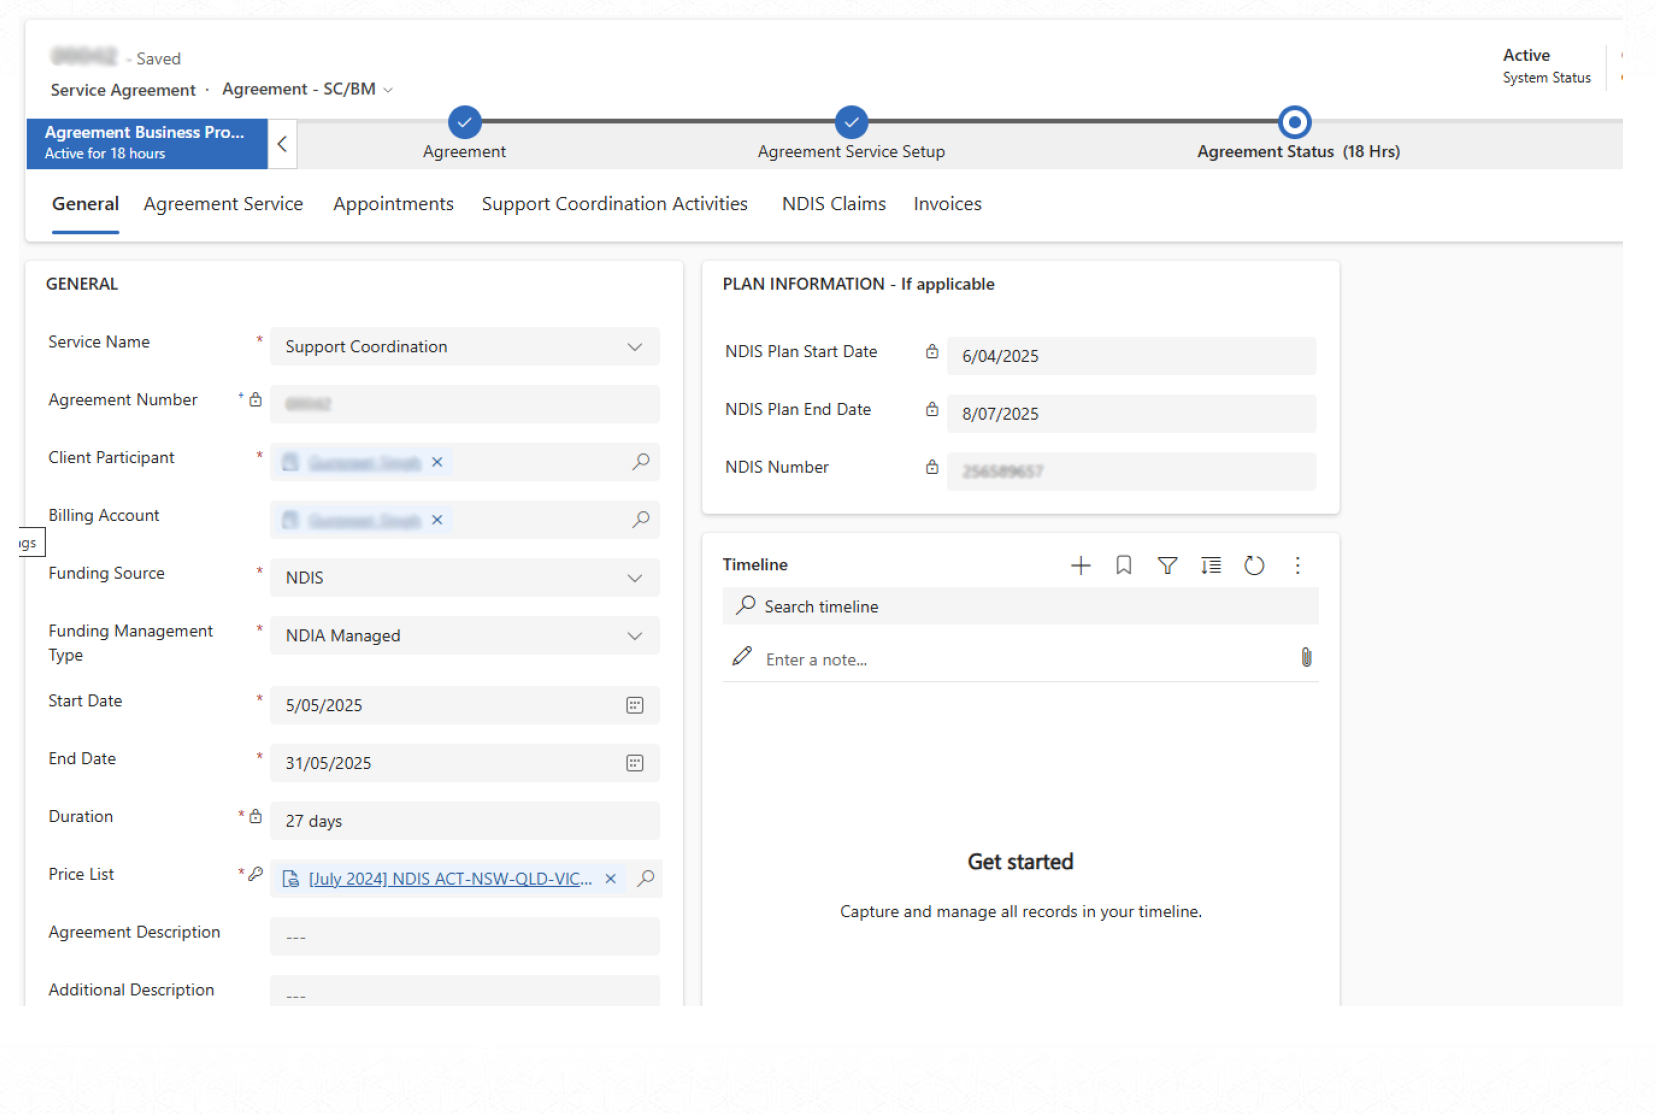Click the timeline sort list icon
The height and width of the screenshot is (1114, 1656).
pyautogui.click(x=1211, y=566)
